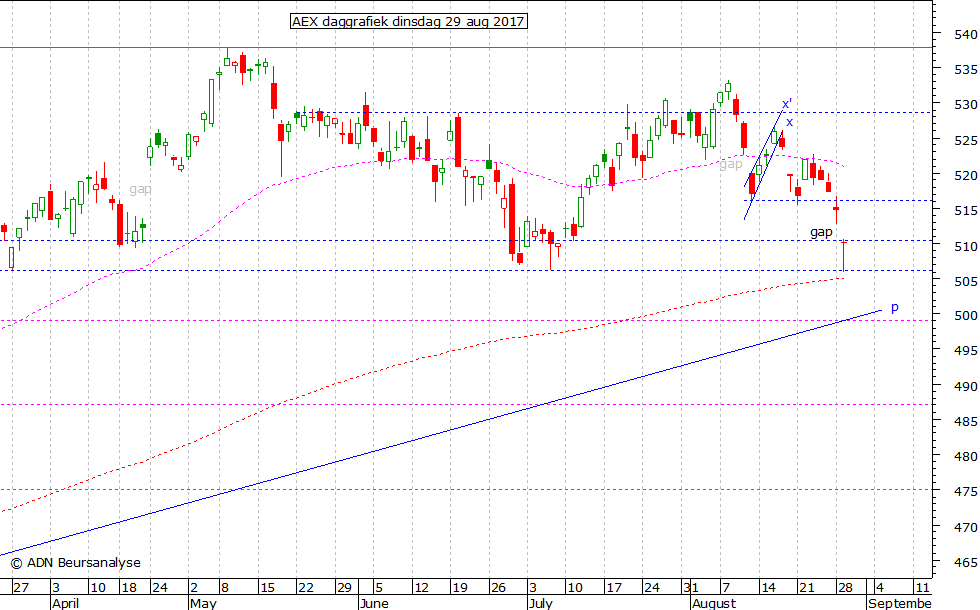Click the 540 price axis label

[x=966, y=34]
